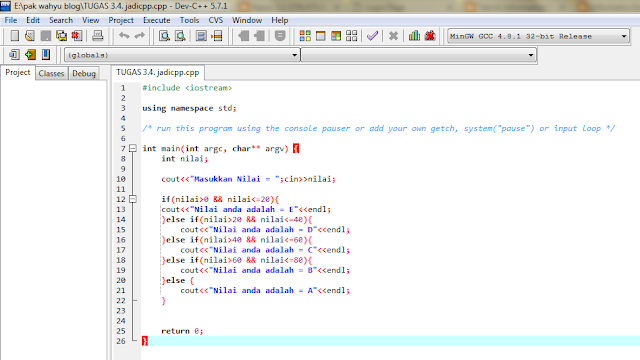Open the Window menu
The image size is (640, 360).
247,20
